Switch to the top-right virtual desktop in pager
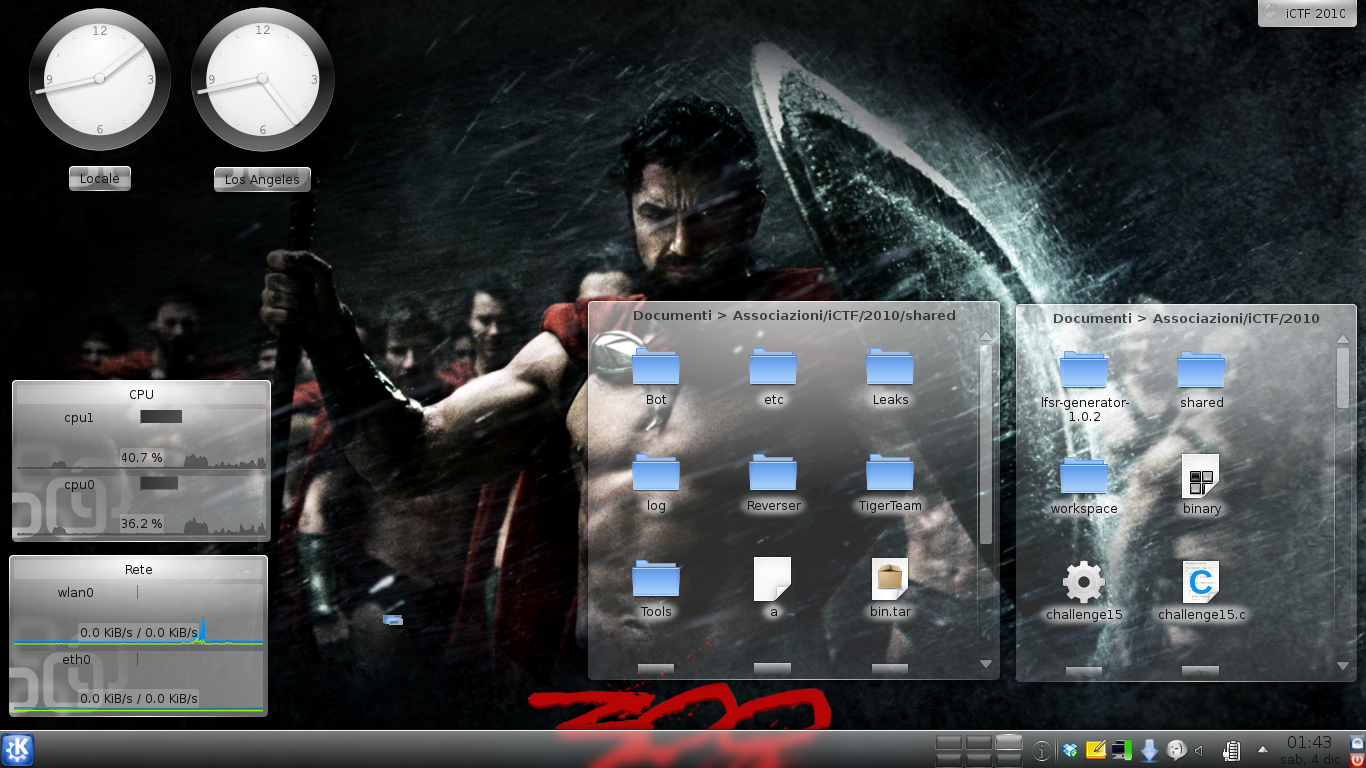 (1009, 742)
